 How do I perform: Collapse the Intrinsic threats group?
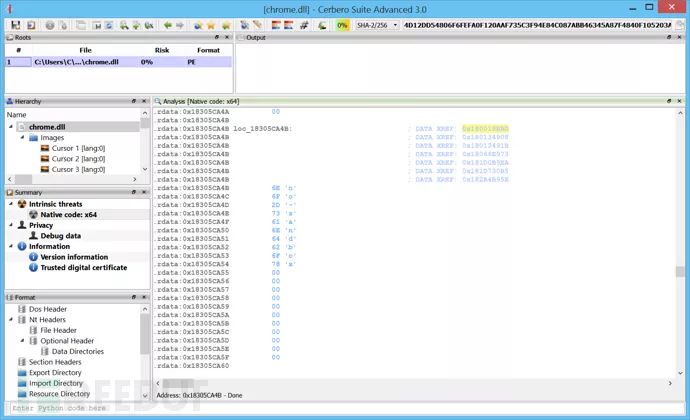11,204
